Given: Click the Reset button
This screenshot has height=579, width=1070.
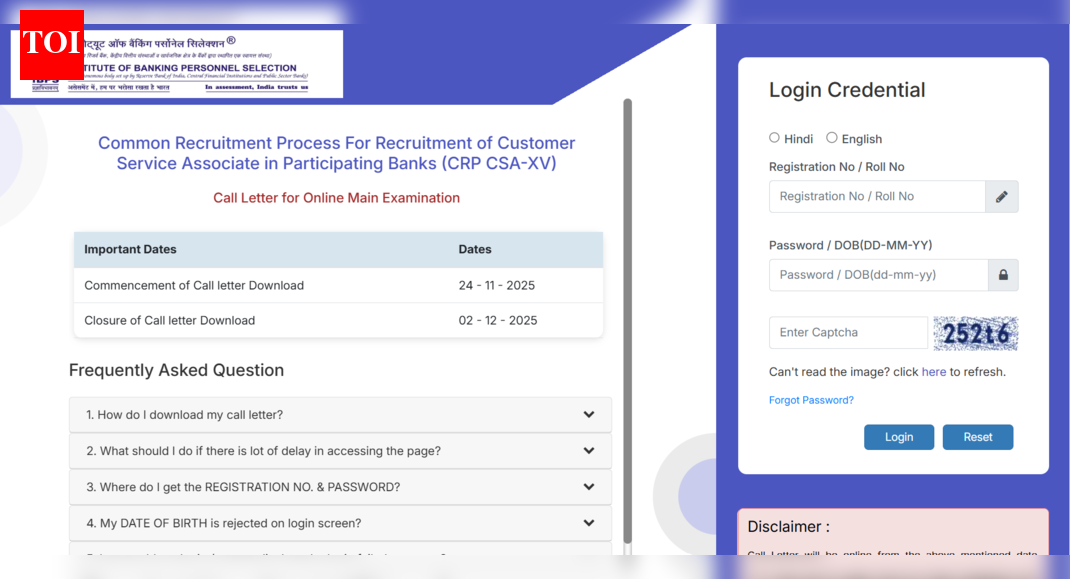Looking at the screenshot, I should pyautogui.click(x=978, y=437).
